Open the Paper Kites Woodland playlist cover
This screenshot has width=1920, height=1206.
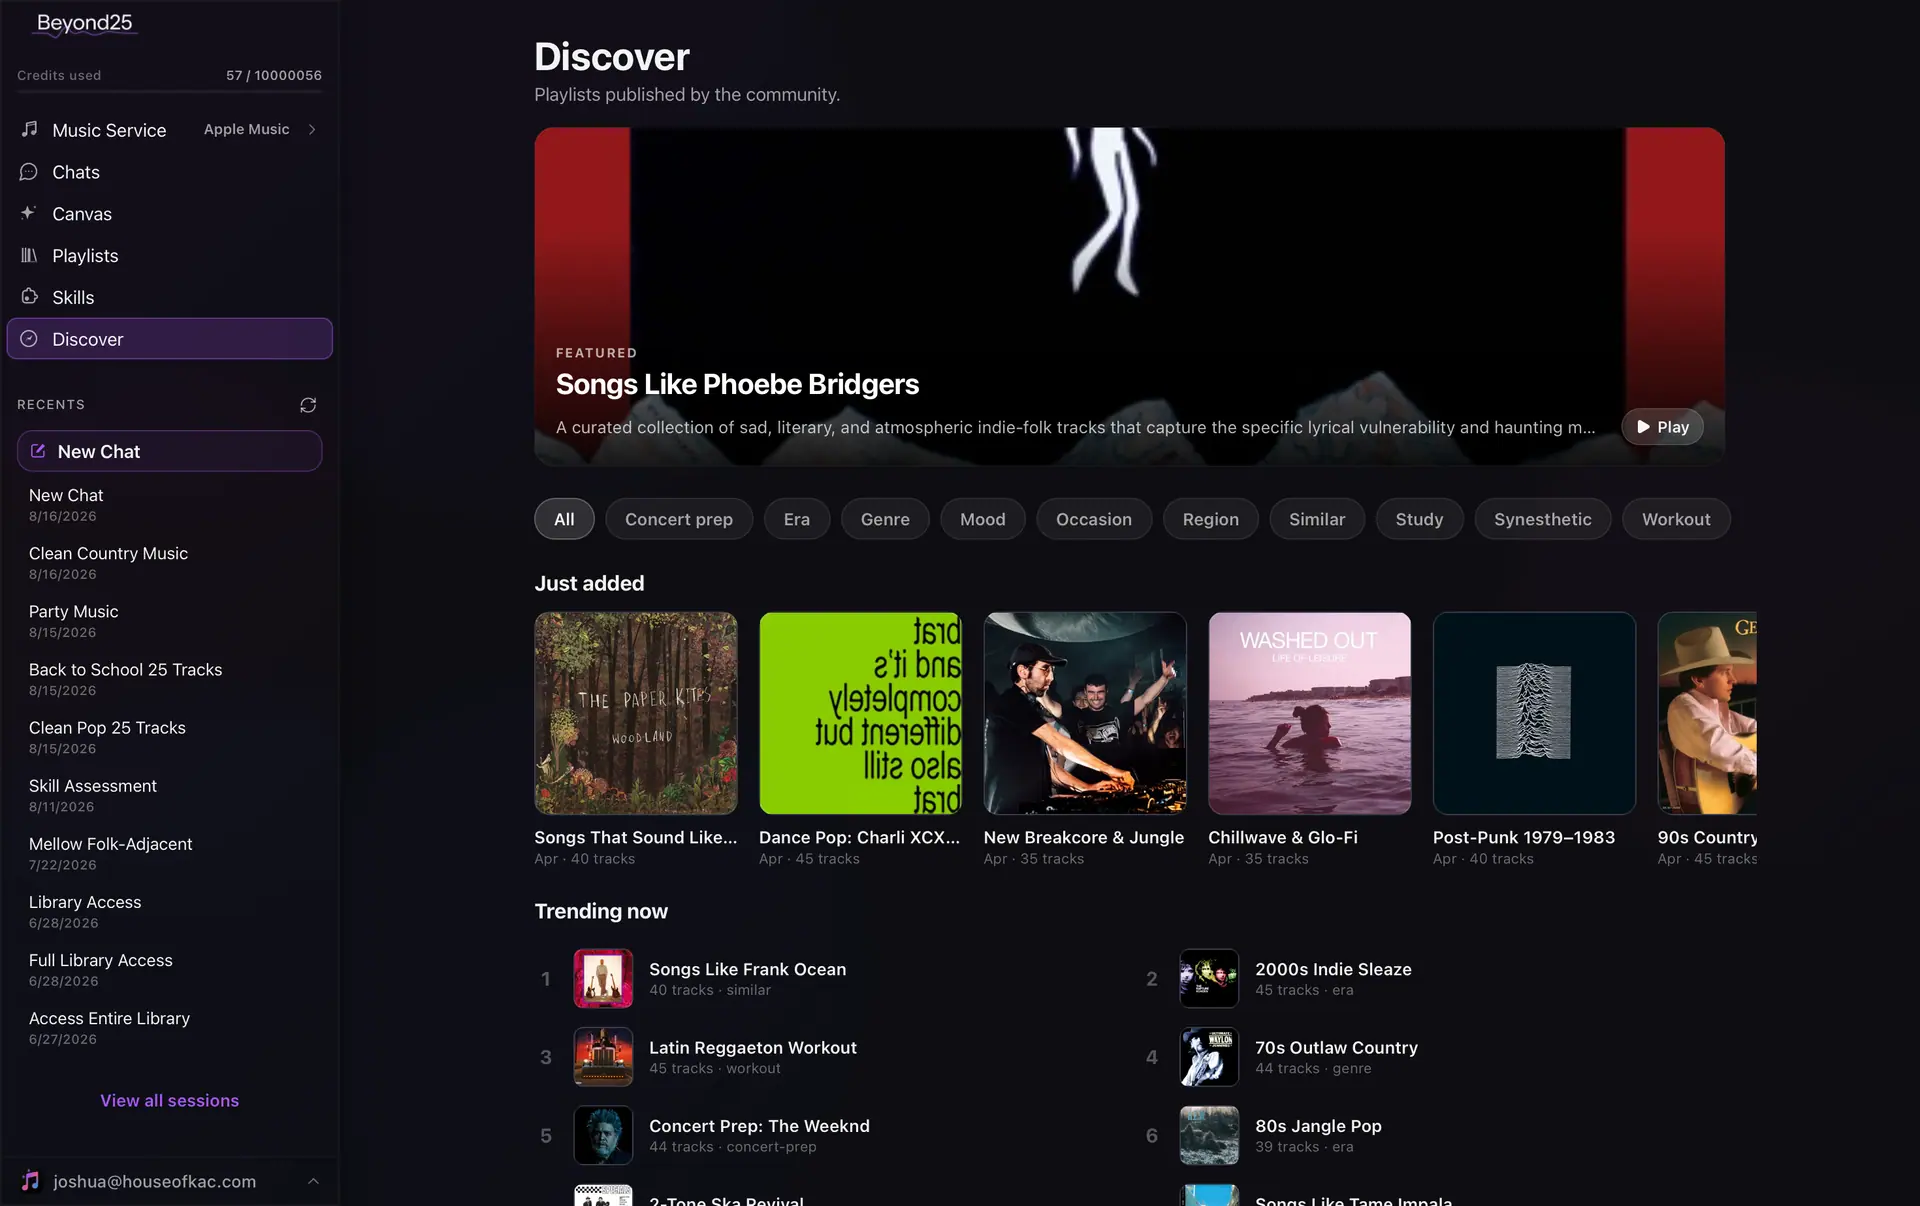636,713
